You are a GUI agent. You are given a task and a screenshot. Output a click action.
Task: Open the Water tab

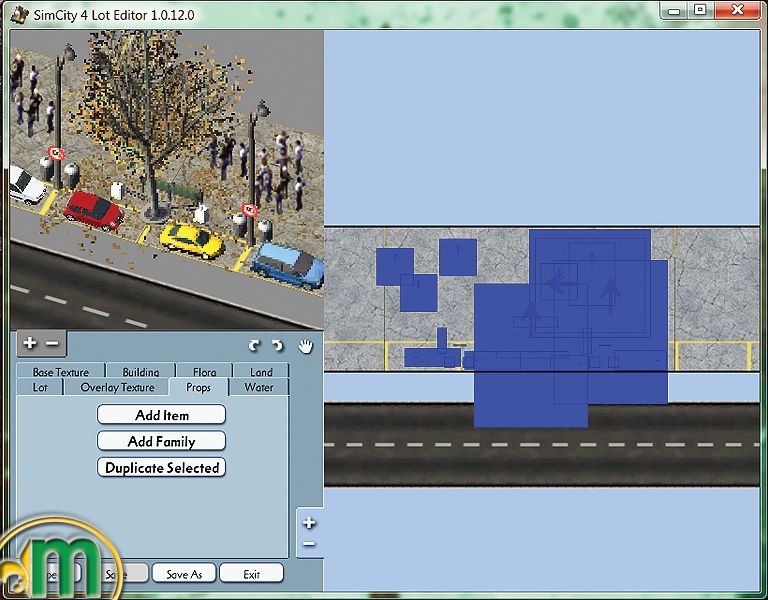pos(259,387)
